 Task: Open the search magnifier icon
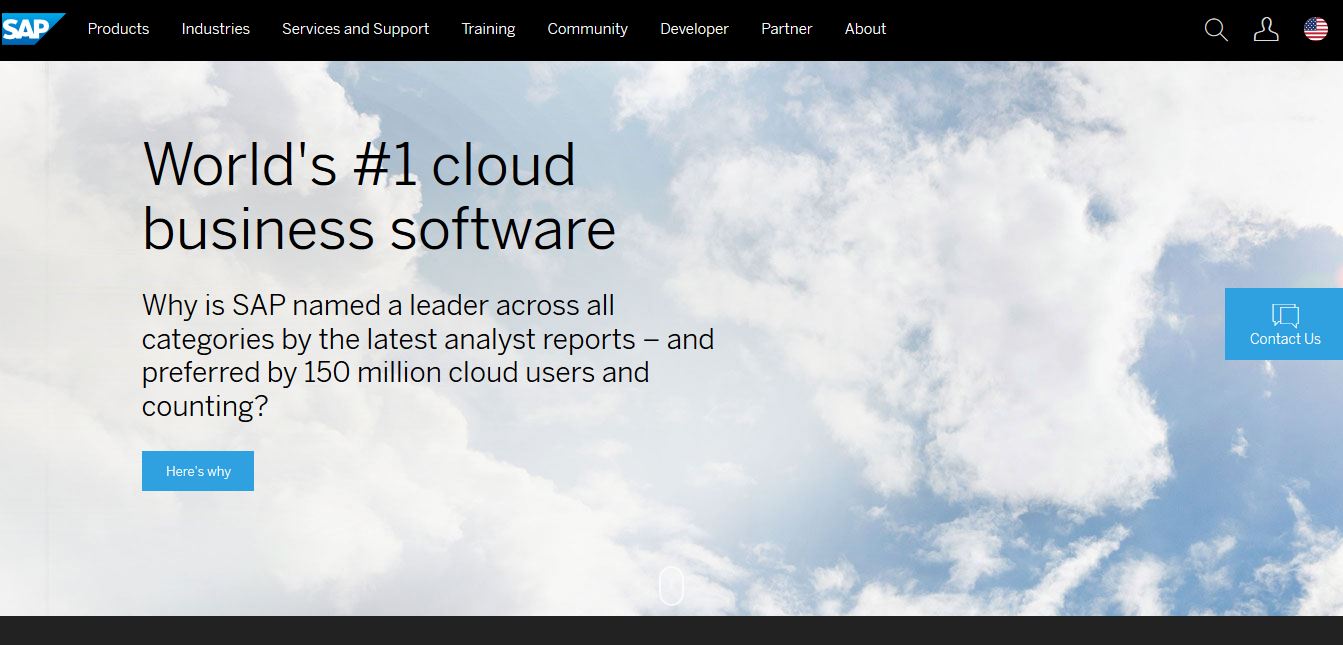[x=1216, y=30]
